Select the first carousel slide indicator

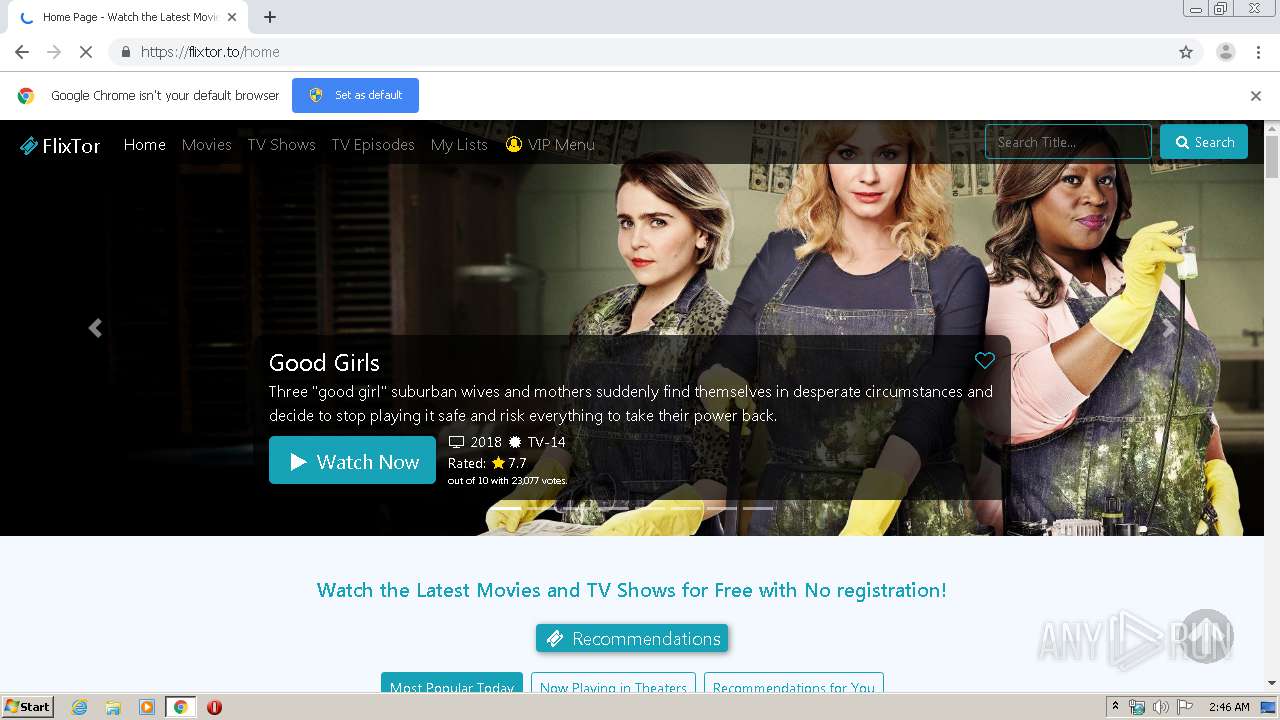(506, 508)
